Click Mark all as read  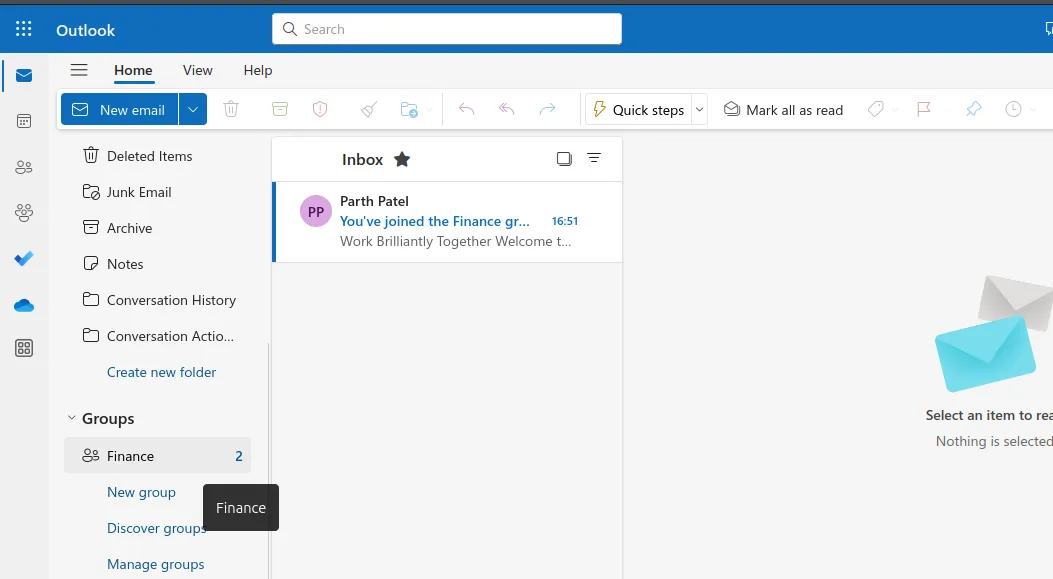[x=783, y=109]
